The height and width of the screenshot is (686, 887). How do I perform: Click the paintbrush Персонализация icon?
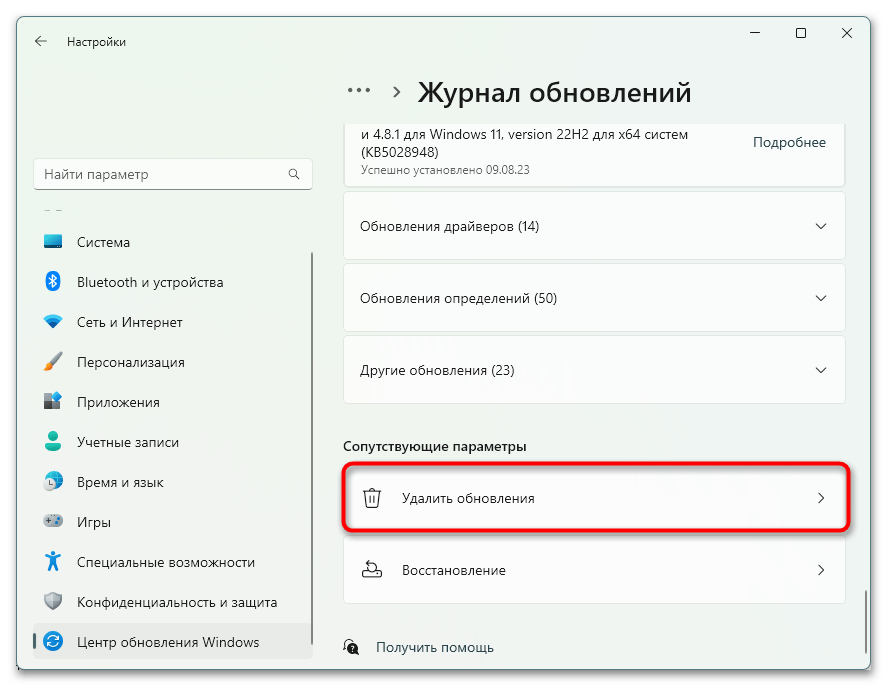[53, 362]
